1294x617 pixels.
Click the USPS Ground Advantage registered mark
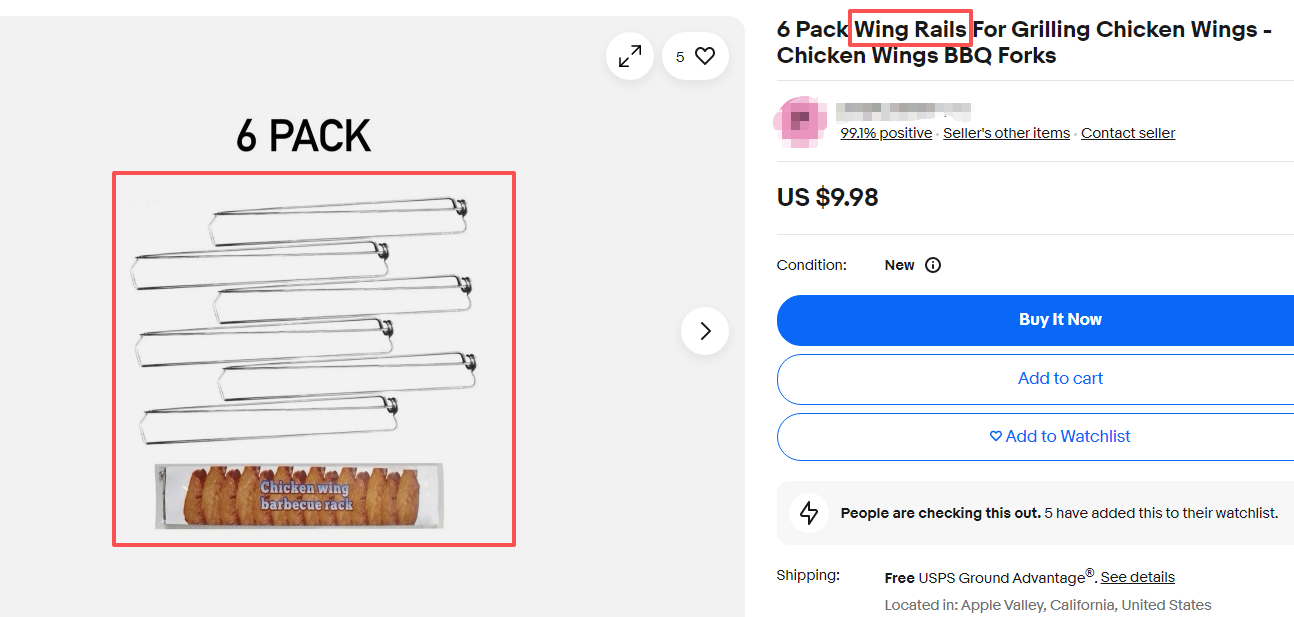[1089, 572]
